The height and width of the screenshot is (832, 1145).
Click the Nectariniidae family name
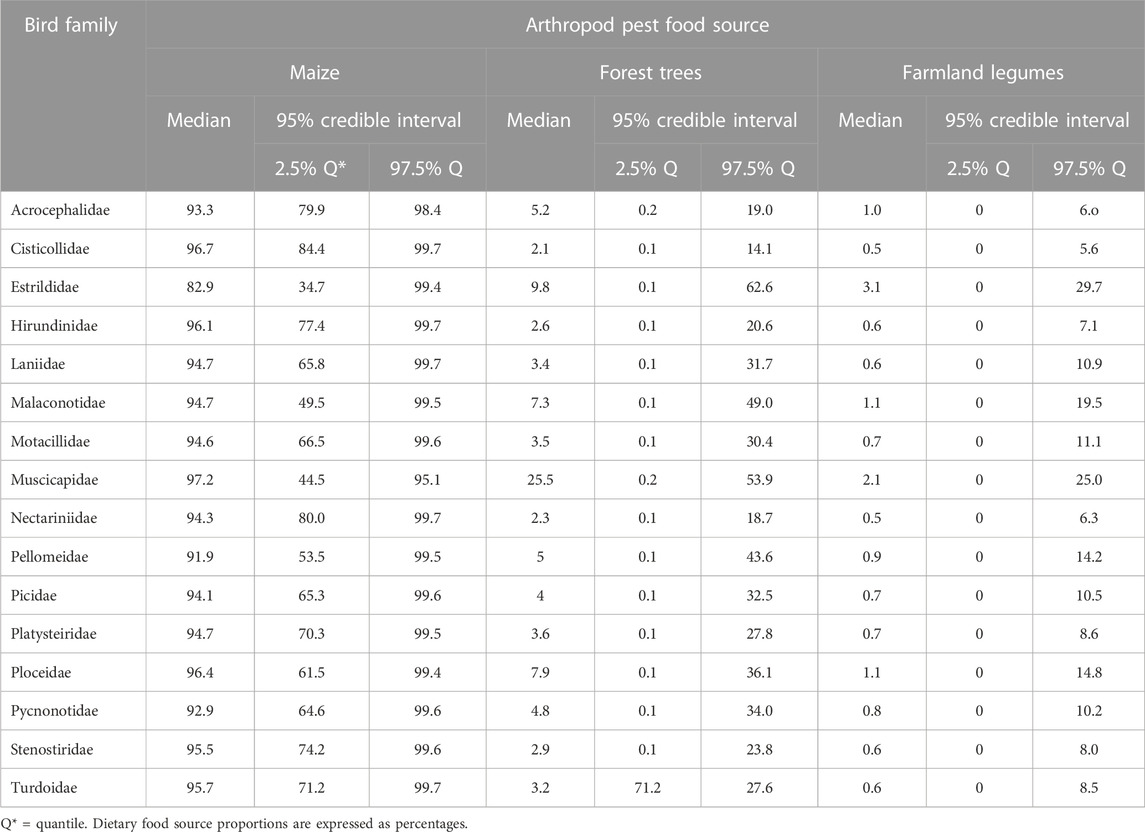pos(54,519)
